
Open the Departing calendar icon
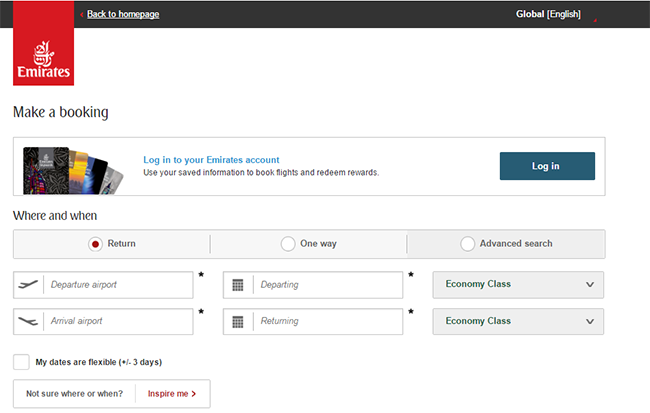238,285
